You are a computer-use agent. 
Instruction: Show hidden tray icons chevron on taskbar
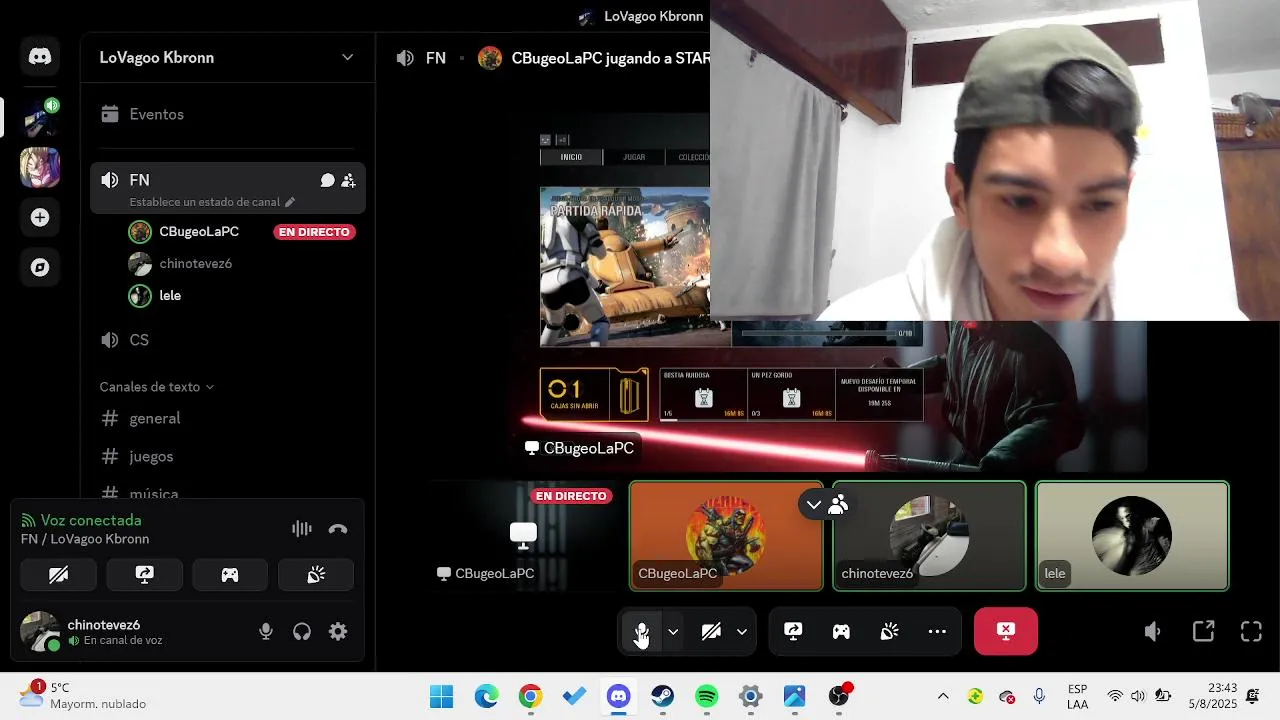coord(942,697)
